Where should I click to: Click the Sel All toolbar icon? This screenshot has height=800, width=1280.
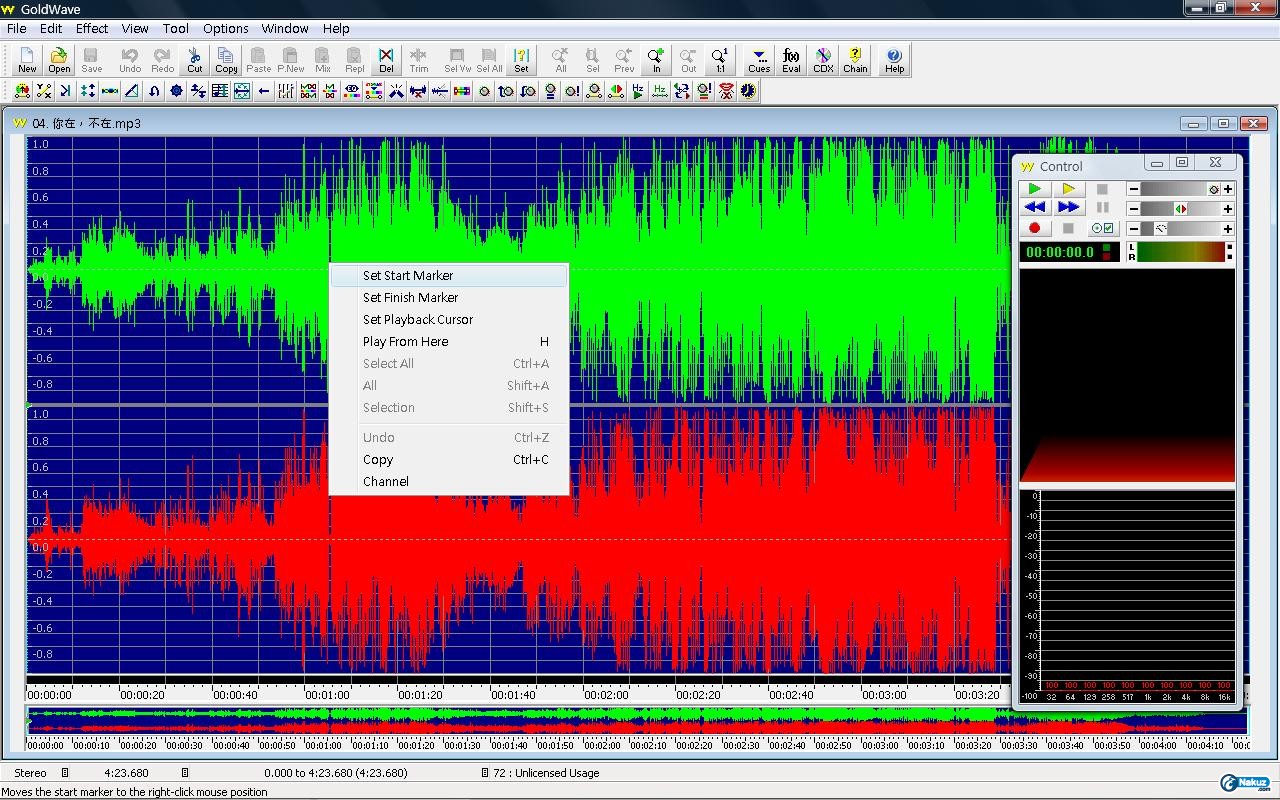(x=489, y=60)
